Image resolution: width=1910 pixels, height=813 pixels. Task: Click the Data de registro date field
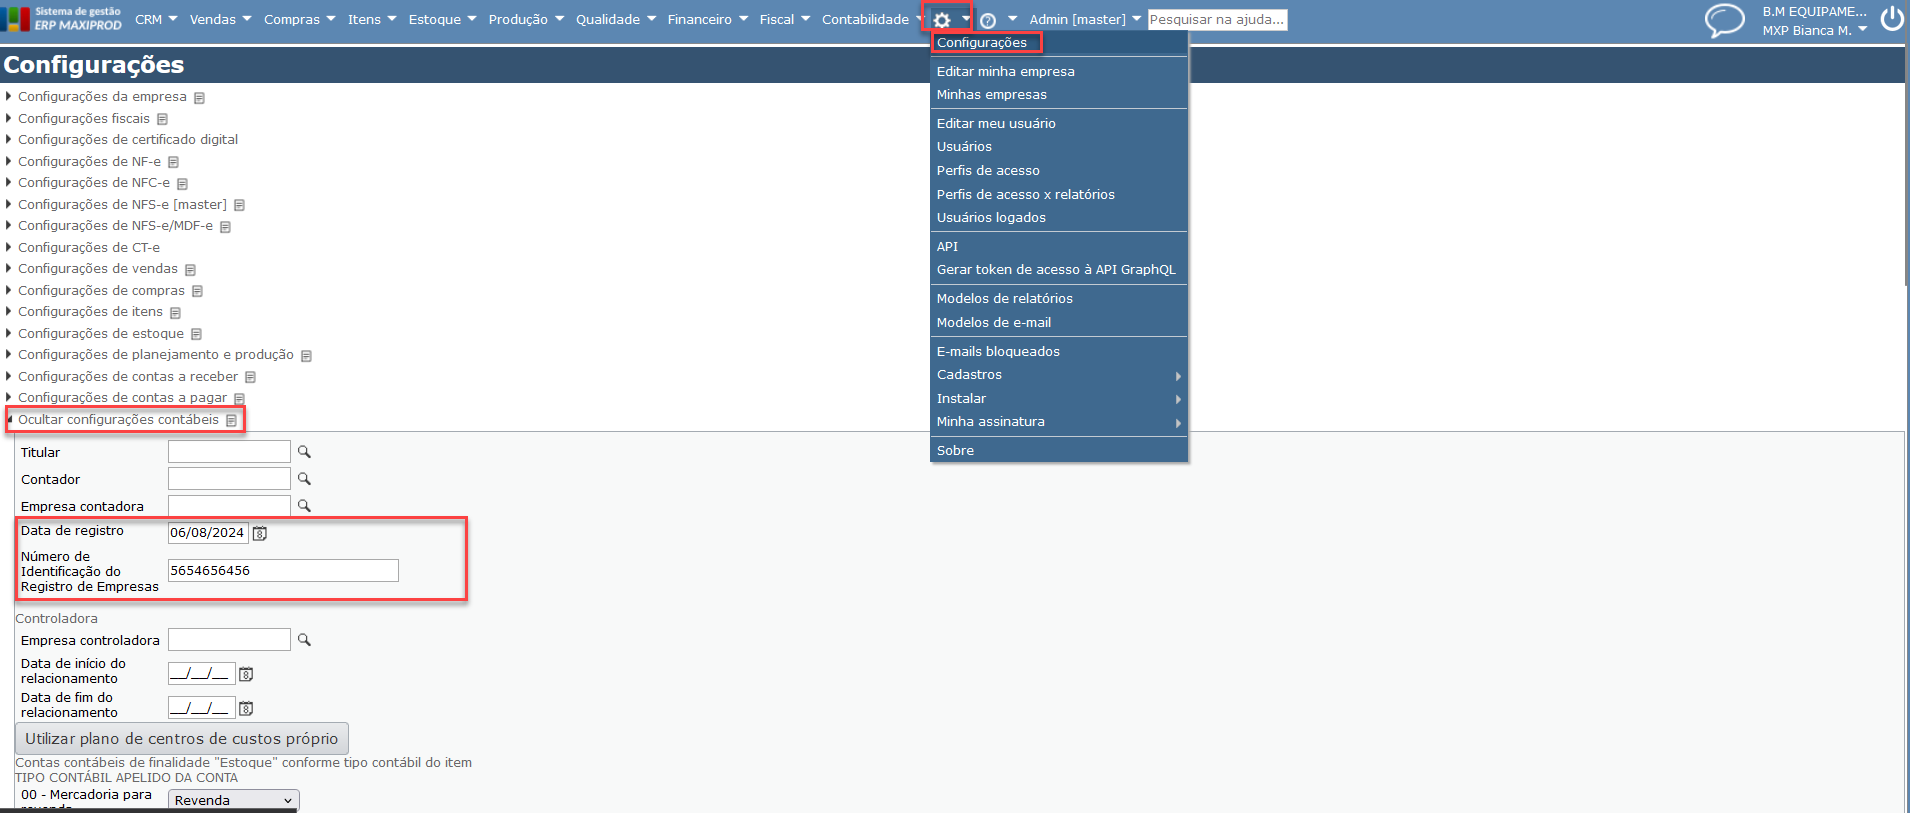click(x=208, y=533)
